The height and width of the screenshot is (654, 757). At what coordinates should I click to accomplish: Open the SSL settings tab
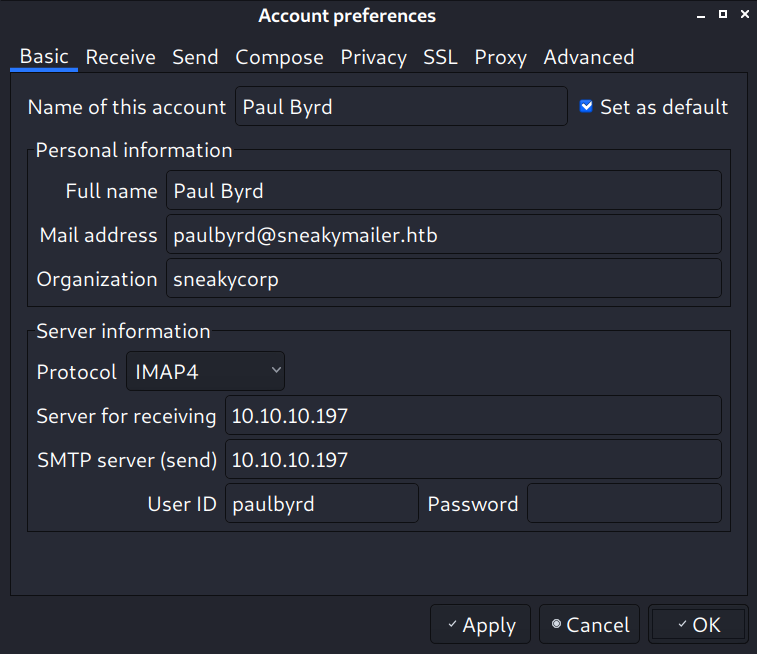coord(440,57)
